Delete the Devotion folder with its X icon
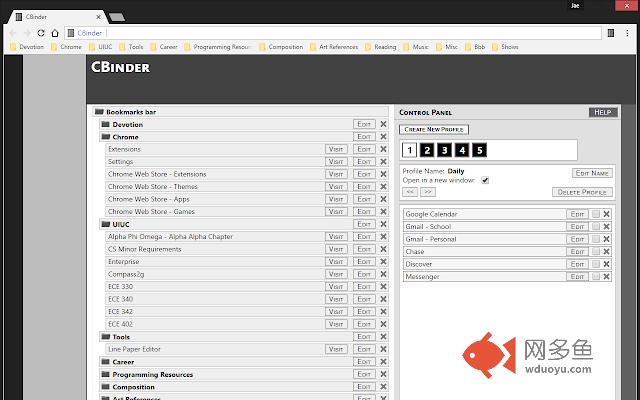 (383, 125)
